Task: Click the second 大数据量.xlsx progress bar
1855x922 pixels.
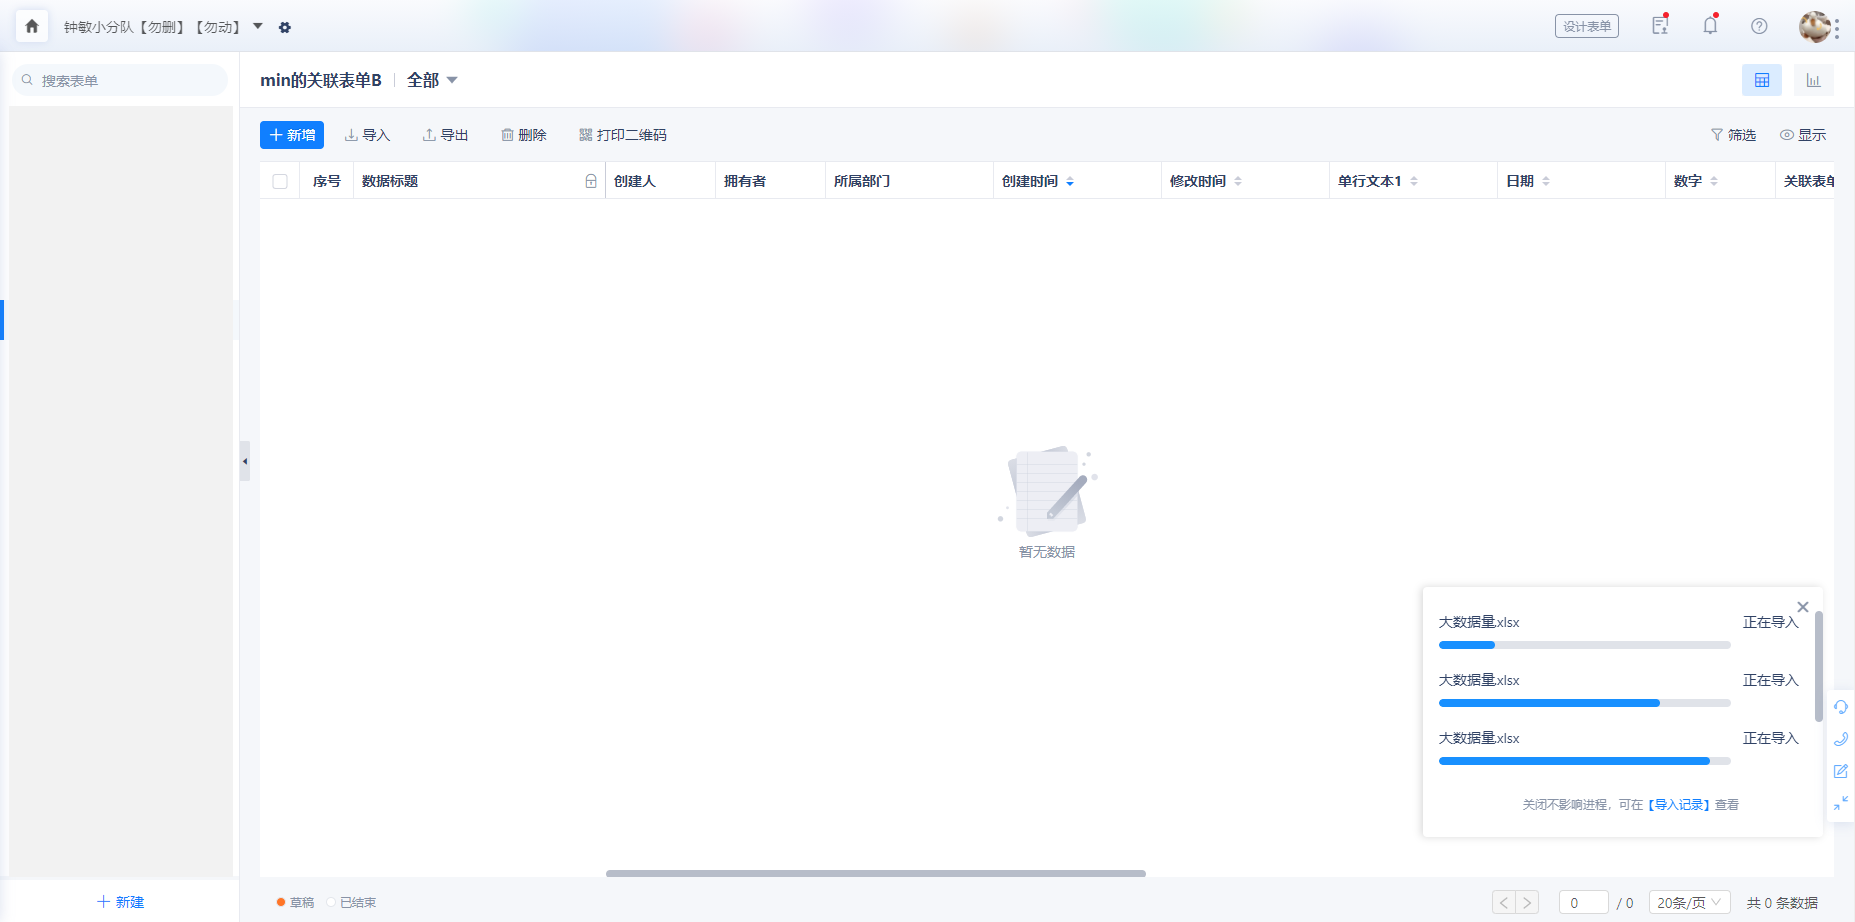Action: [x=1584, y=703]
